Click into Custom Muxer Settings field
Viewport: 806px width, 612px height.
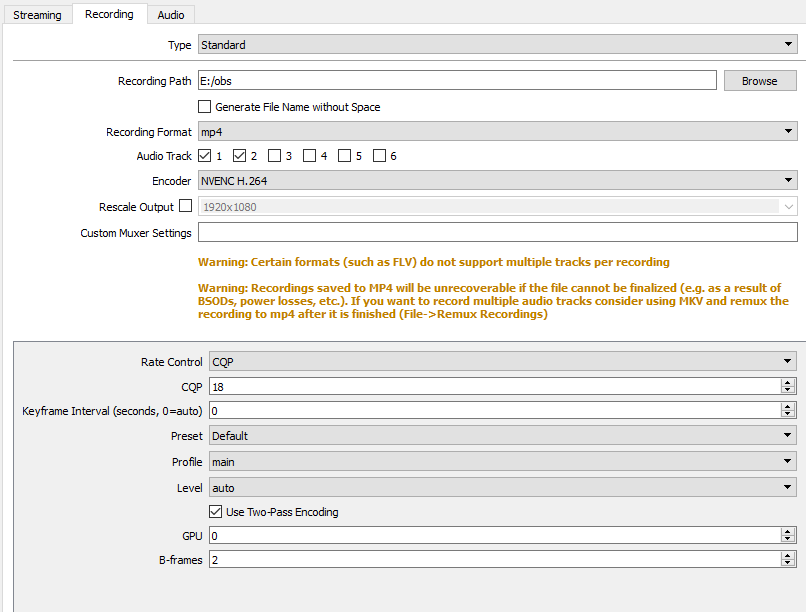[x=498, y=232]
